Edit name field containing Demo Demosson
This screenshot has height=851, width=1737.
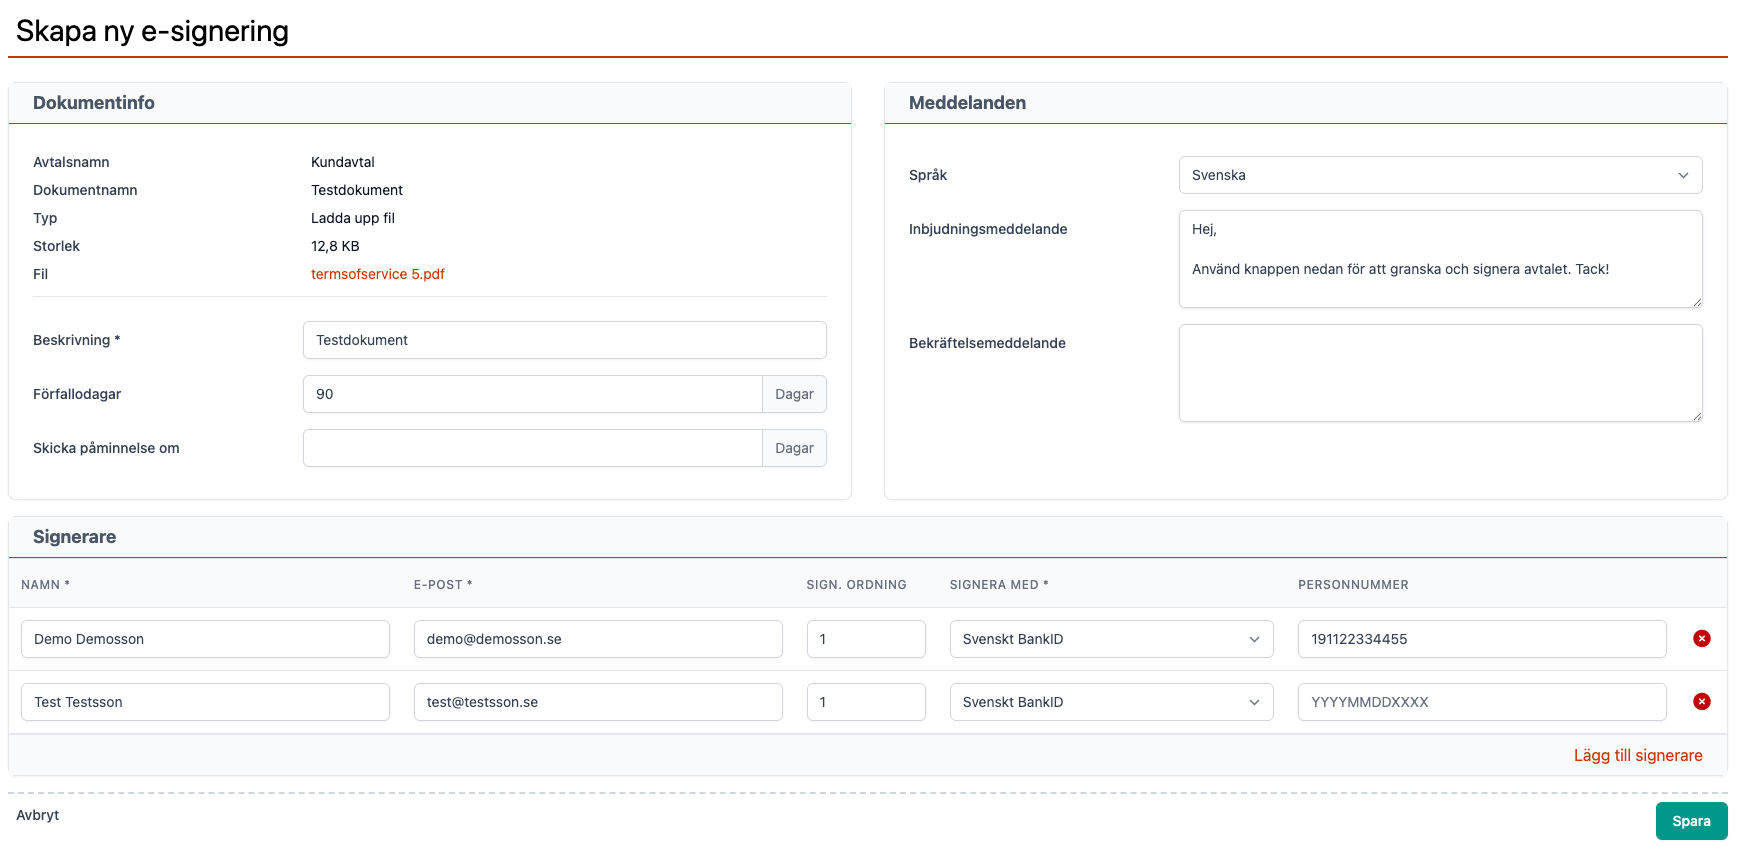coord(205,639)
